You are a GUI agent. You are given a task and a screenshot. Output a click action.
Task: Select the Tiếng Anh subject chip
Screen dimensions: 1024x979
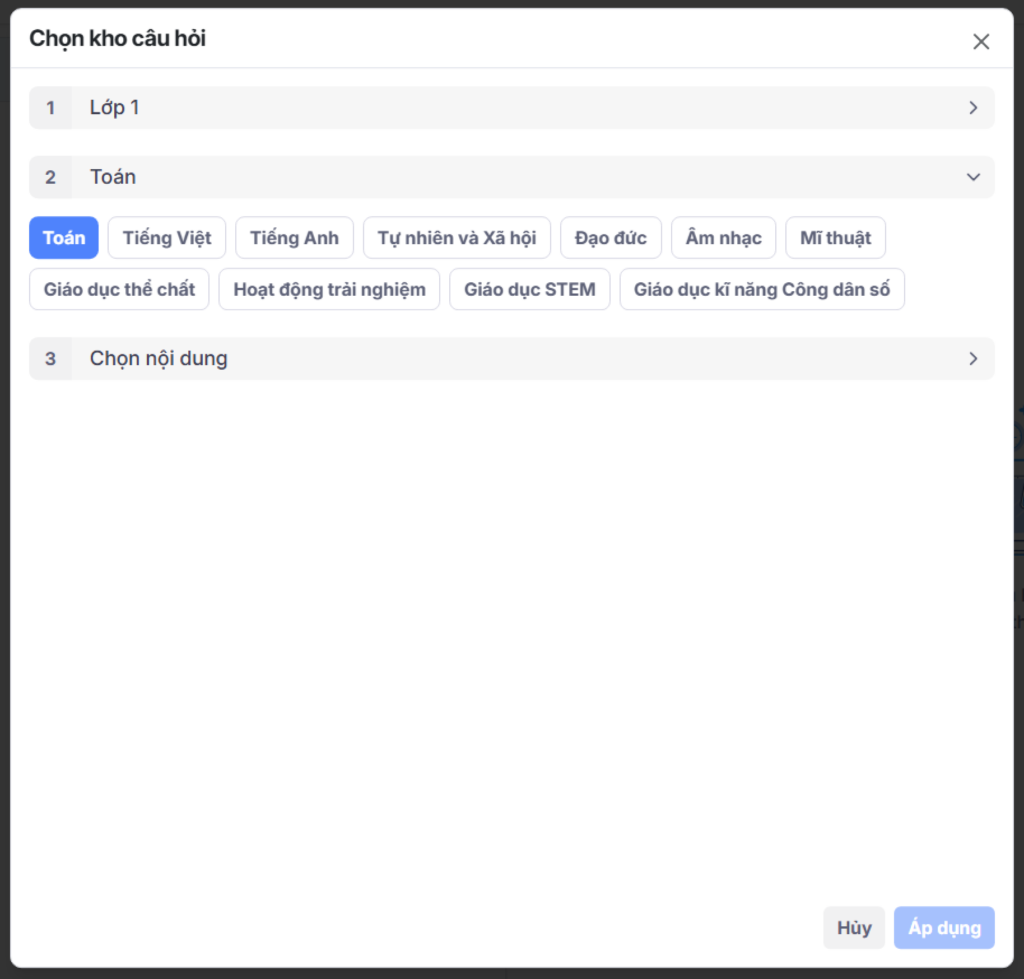pyautogui.click(x=294, y=238)
